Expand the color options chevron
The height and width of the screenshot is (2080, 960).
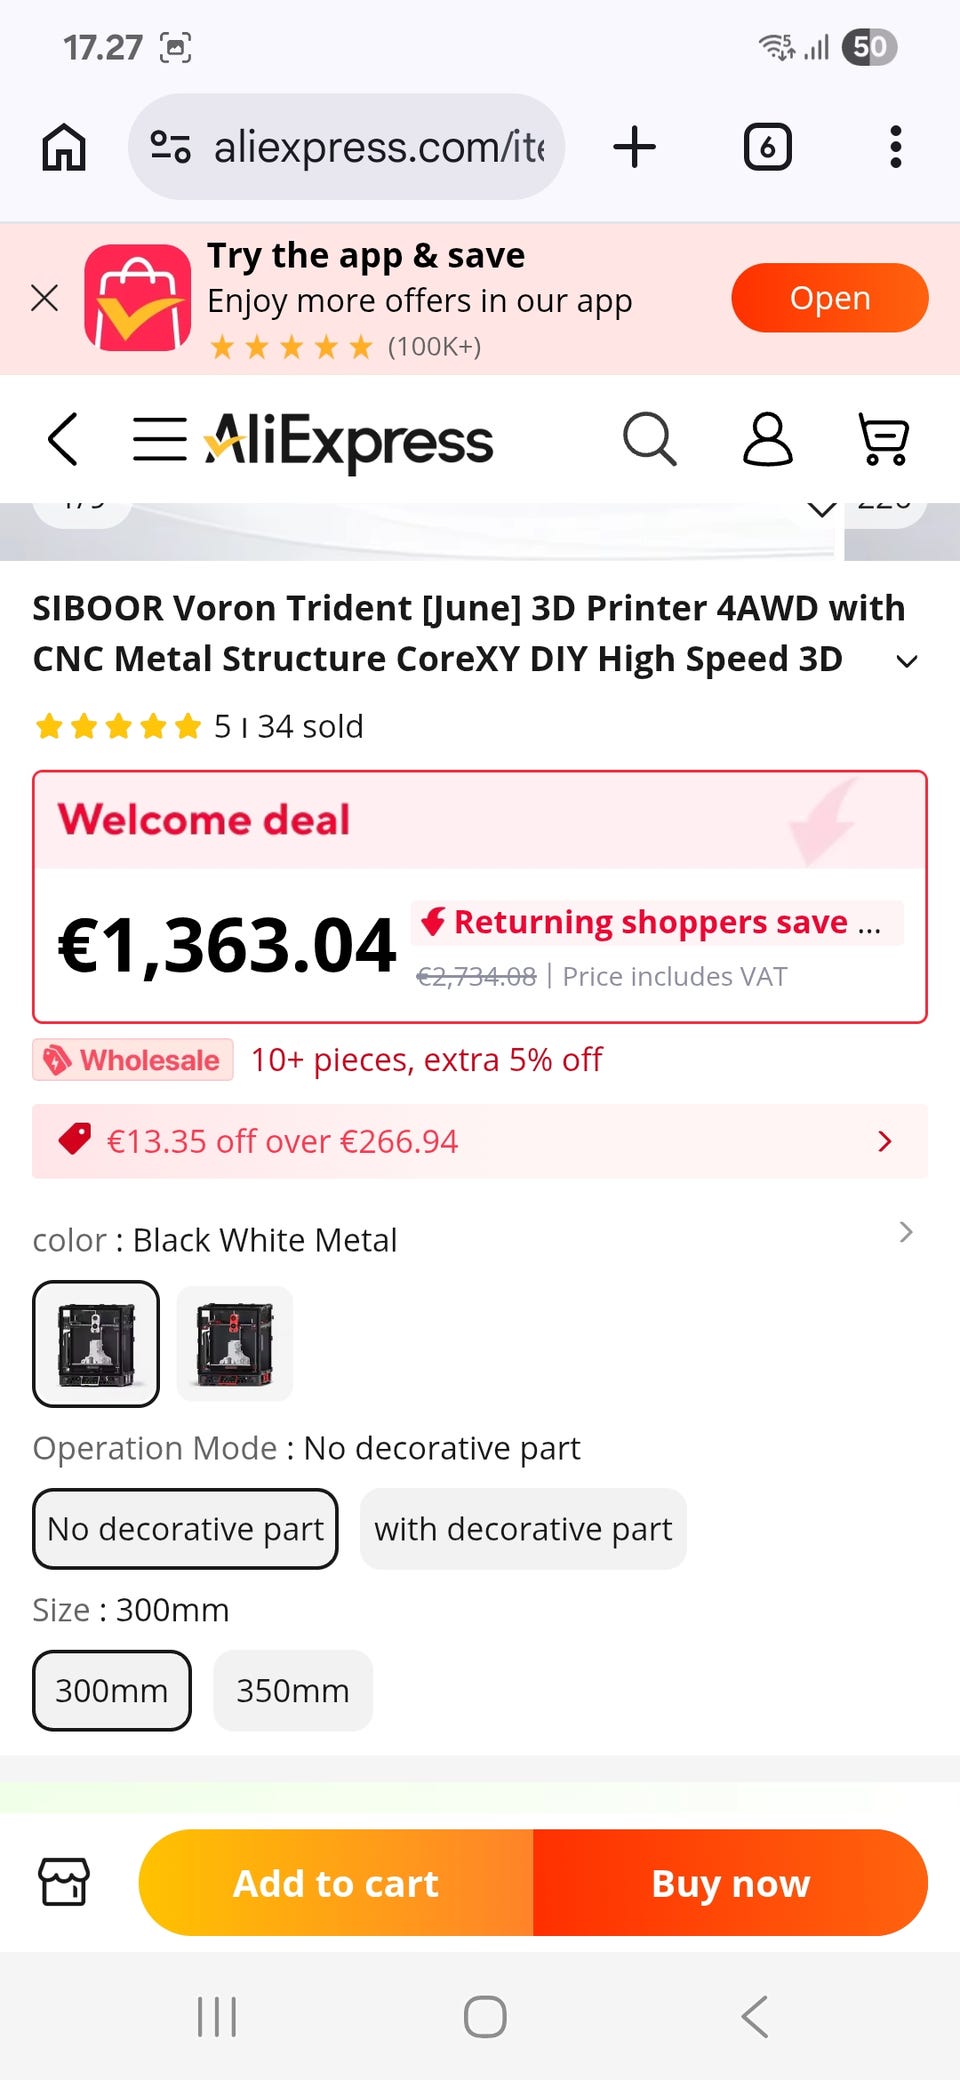[905, 1233]
